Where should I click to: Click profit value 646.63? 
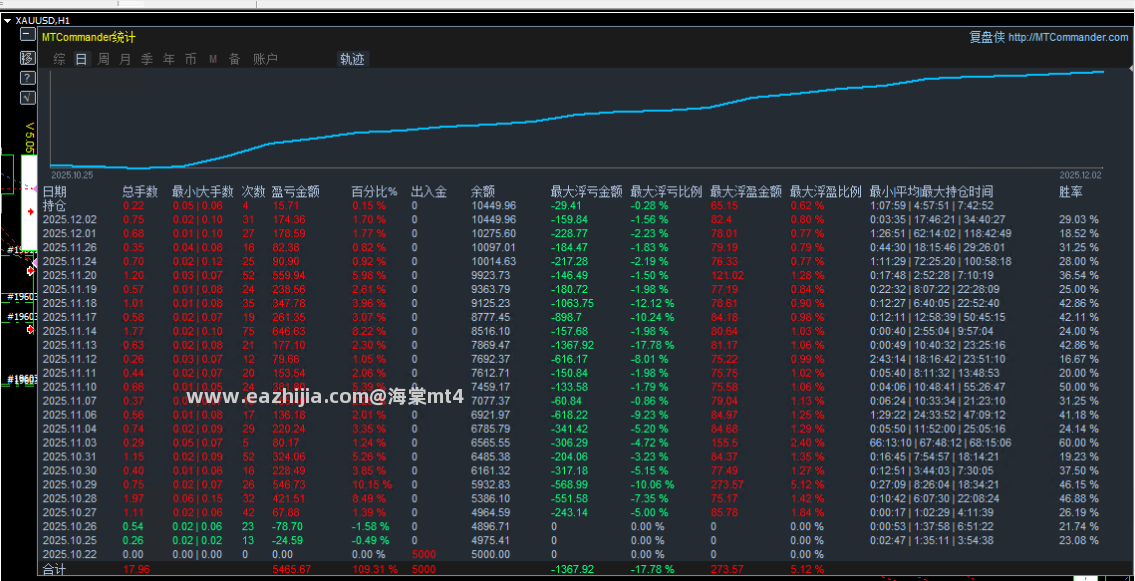288,331
